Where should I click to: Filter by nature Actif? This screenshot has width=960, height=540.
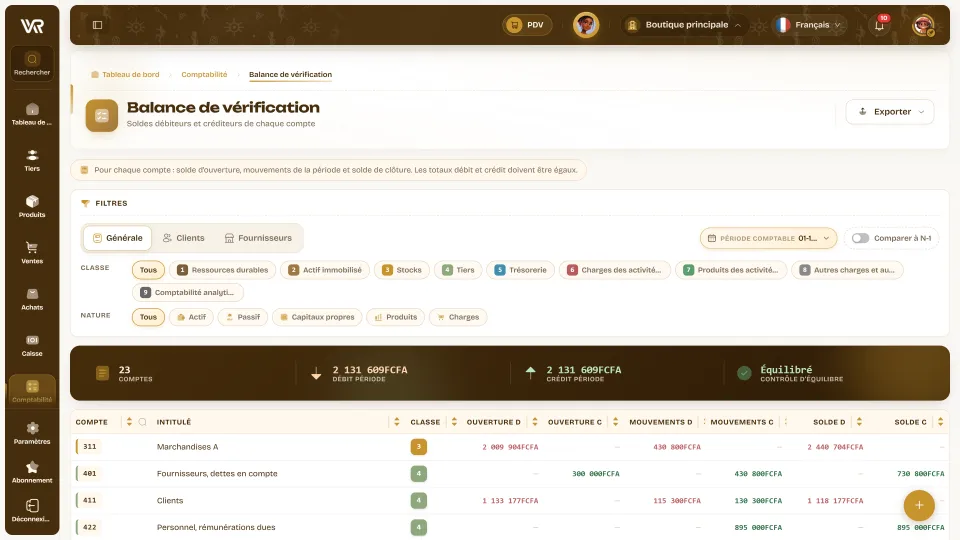[191, 317]
